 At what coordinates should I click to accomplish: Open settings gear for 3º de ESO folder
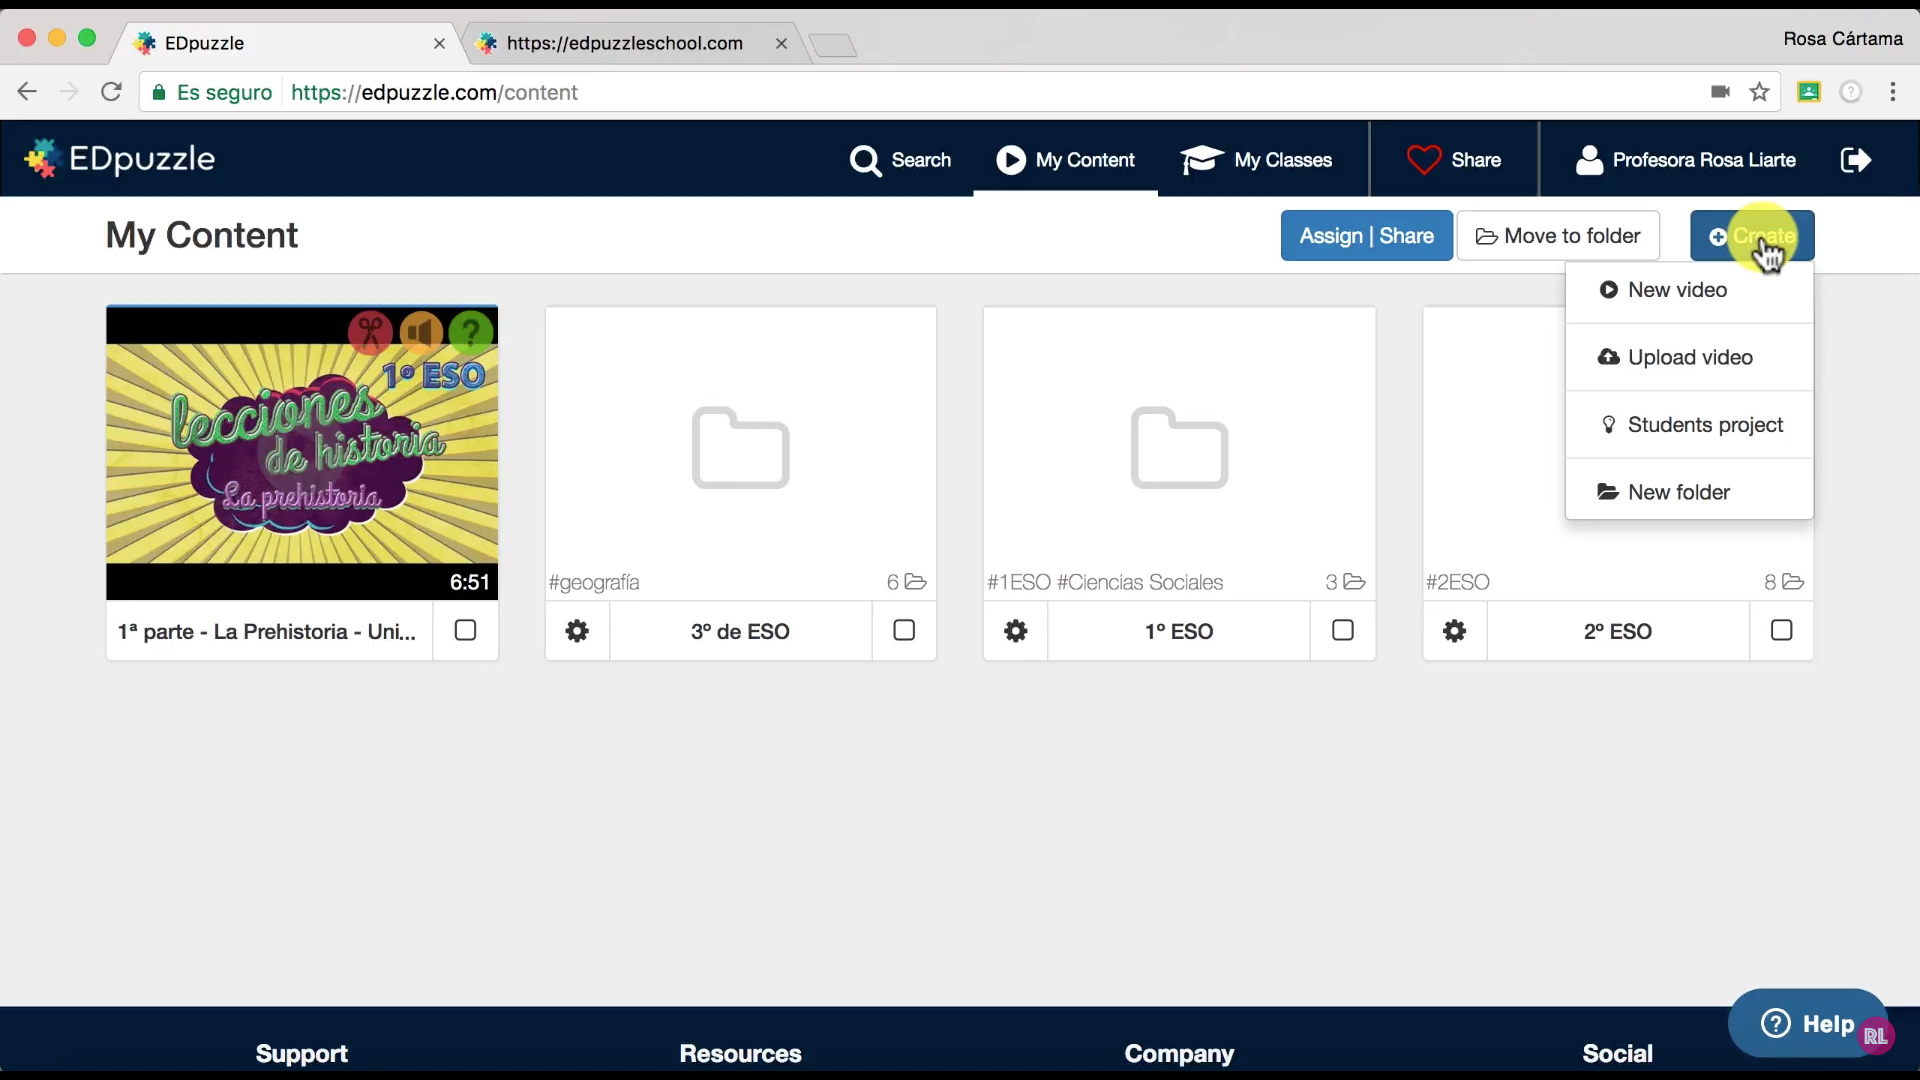pos(577,631)
